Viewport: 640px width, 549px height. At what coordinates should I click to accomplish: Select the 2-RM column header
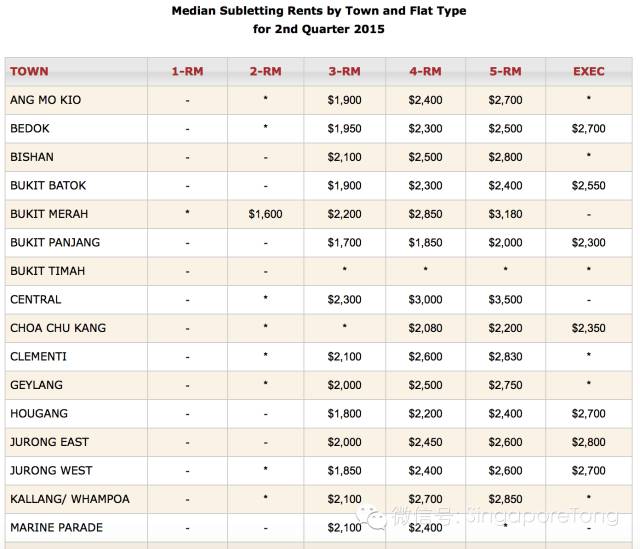pos(266,71)
